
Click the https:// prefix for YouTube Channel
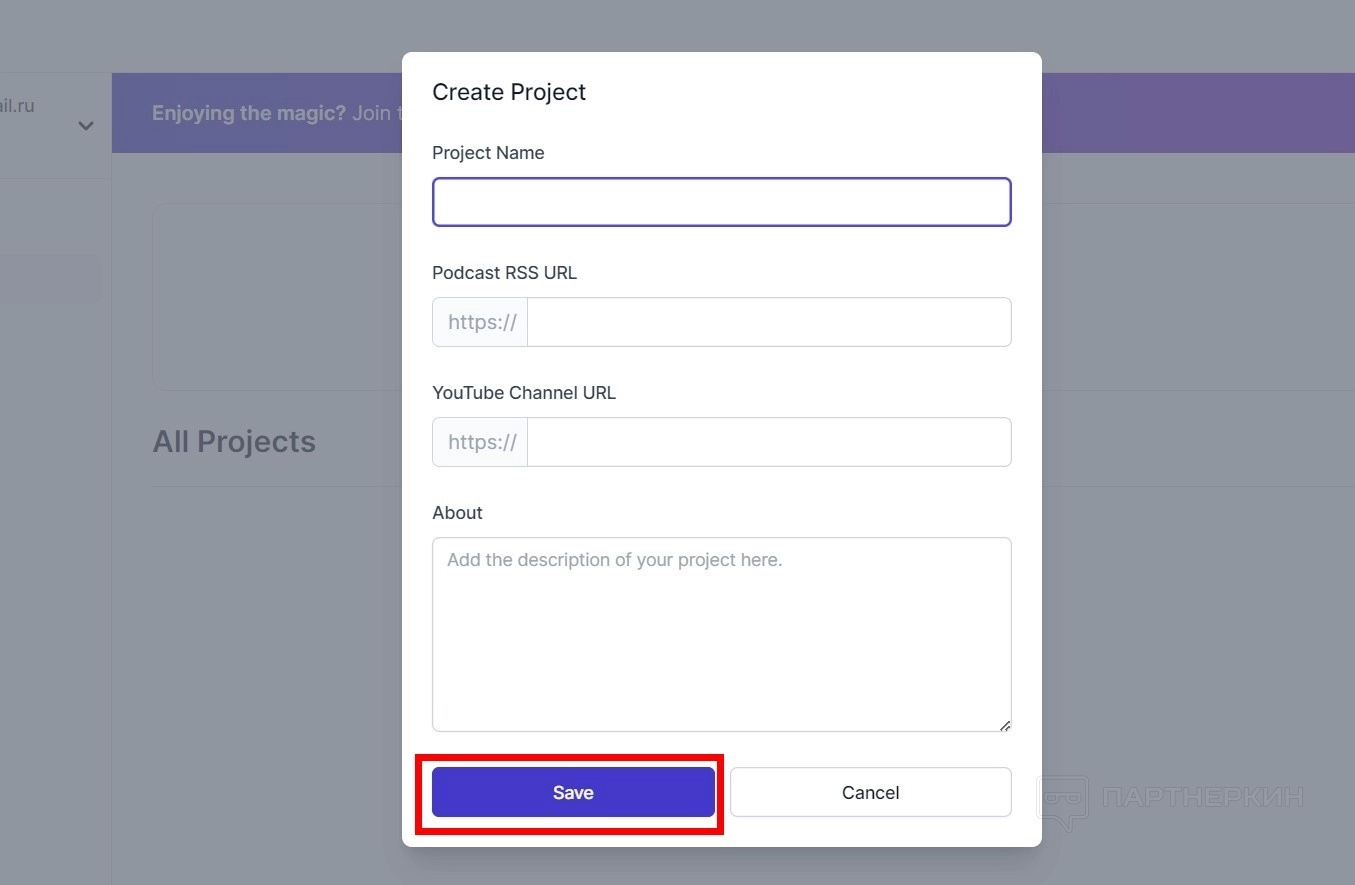click(x=481, y=442)
